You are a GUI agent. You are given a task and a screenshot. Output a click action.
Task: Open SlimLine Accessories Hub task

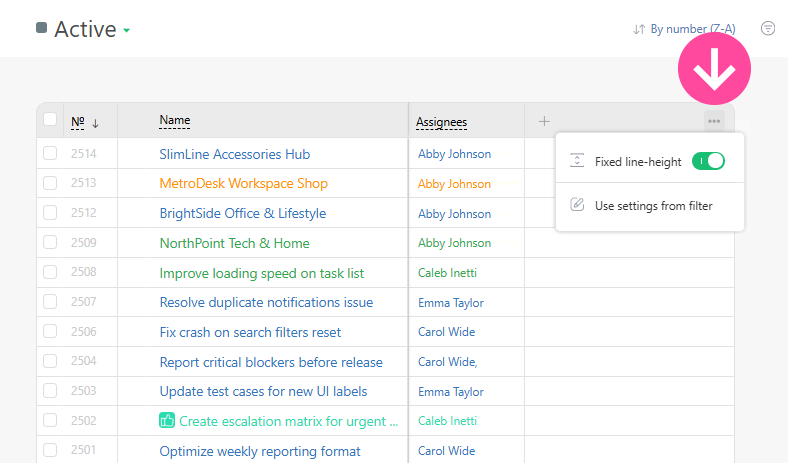[x=234, y=154]
